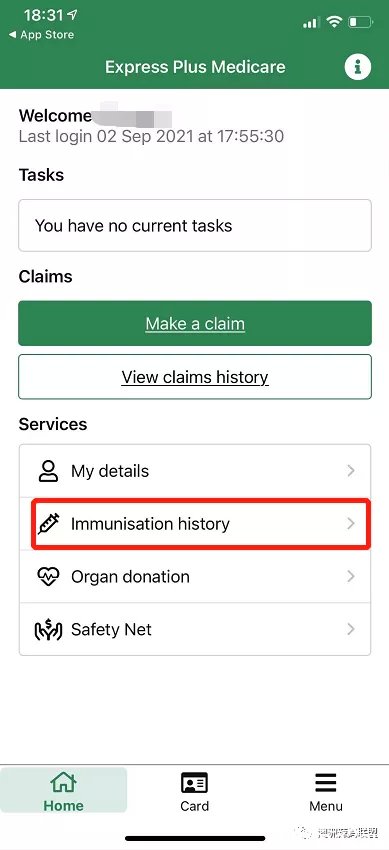389x850 pixels.
Task: Expand My details with its chevron
Action: click(x=351, y=471)
